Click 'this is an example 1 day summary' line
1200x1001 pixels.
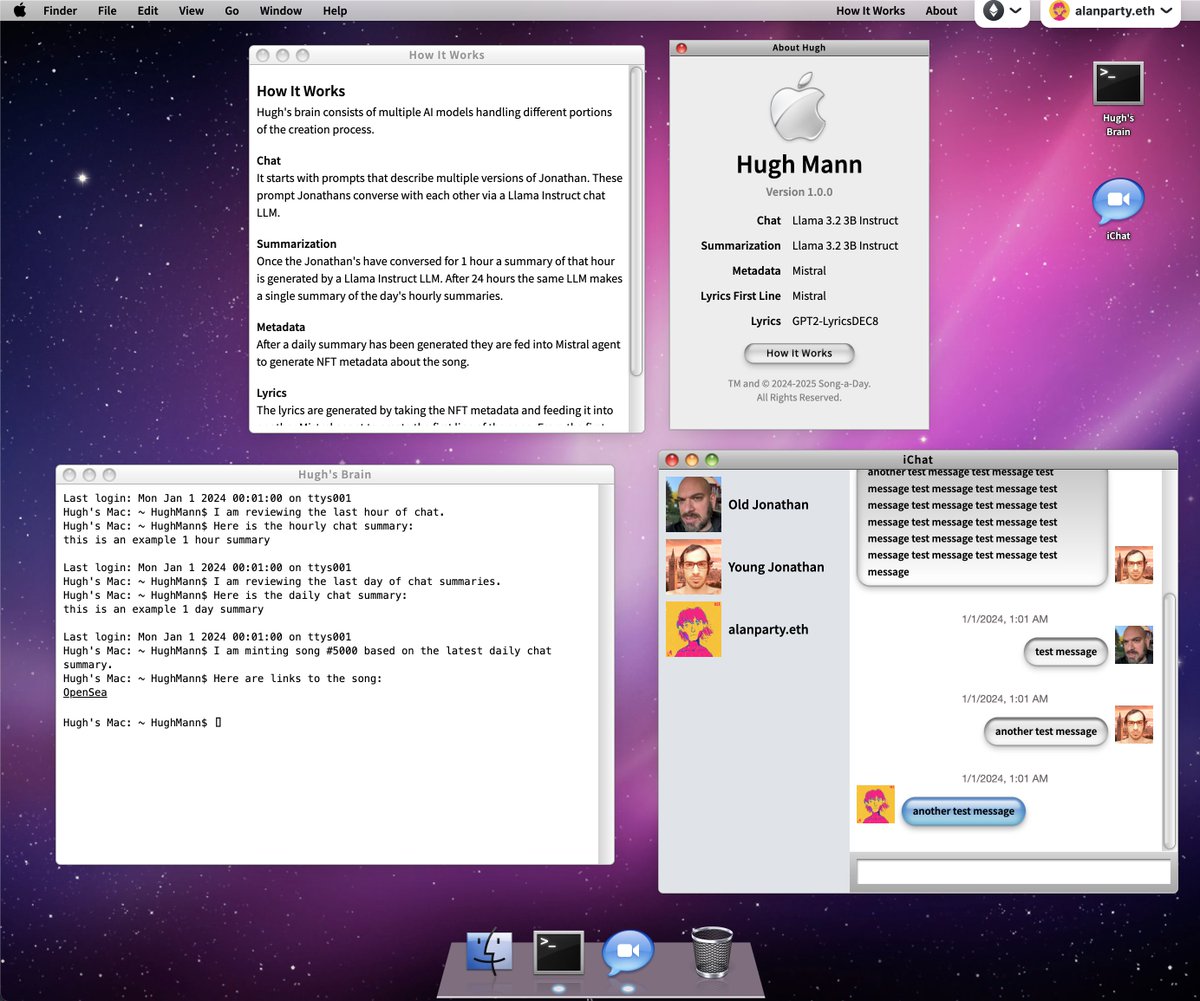pyautogui.click(x=163, y=609)
